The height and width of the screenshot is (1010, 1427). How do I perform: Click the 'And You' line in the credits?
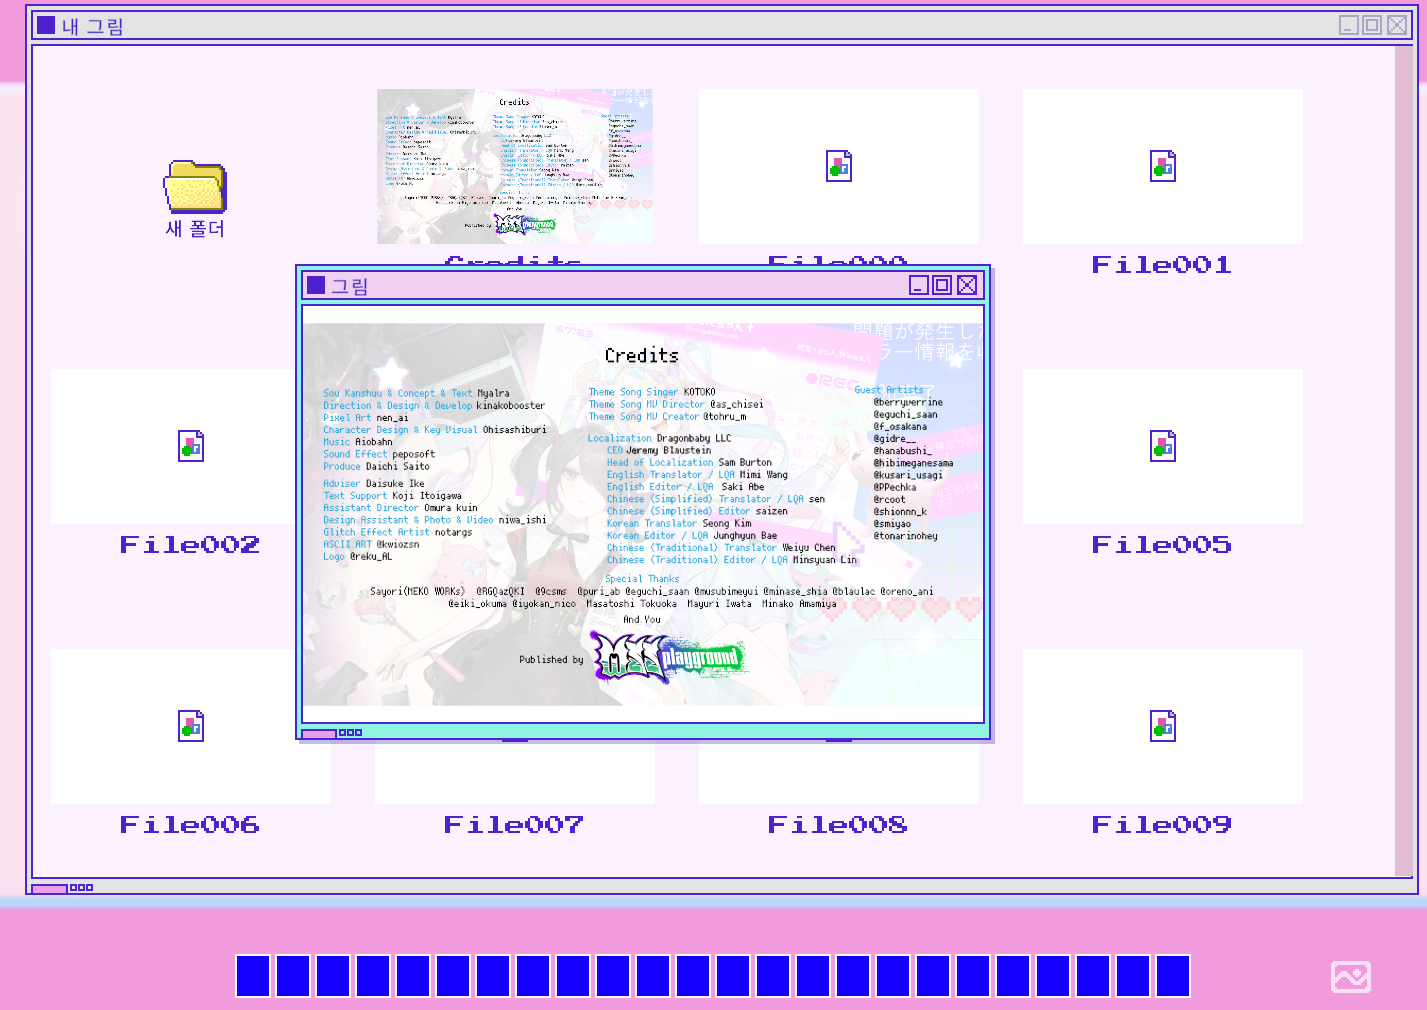(642, 620)
